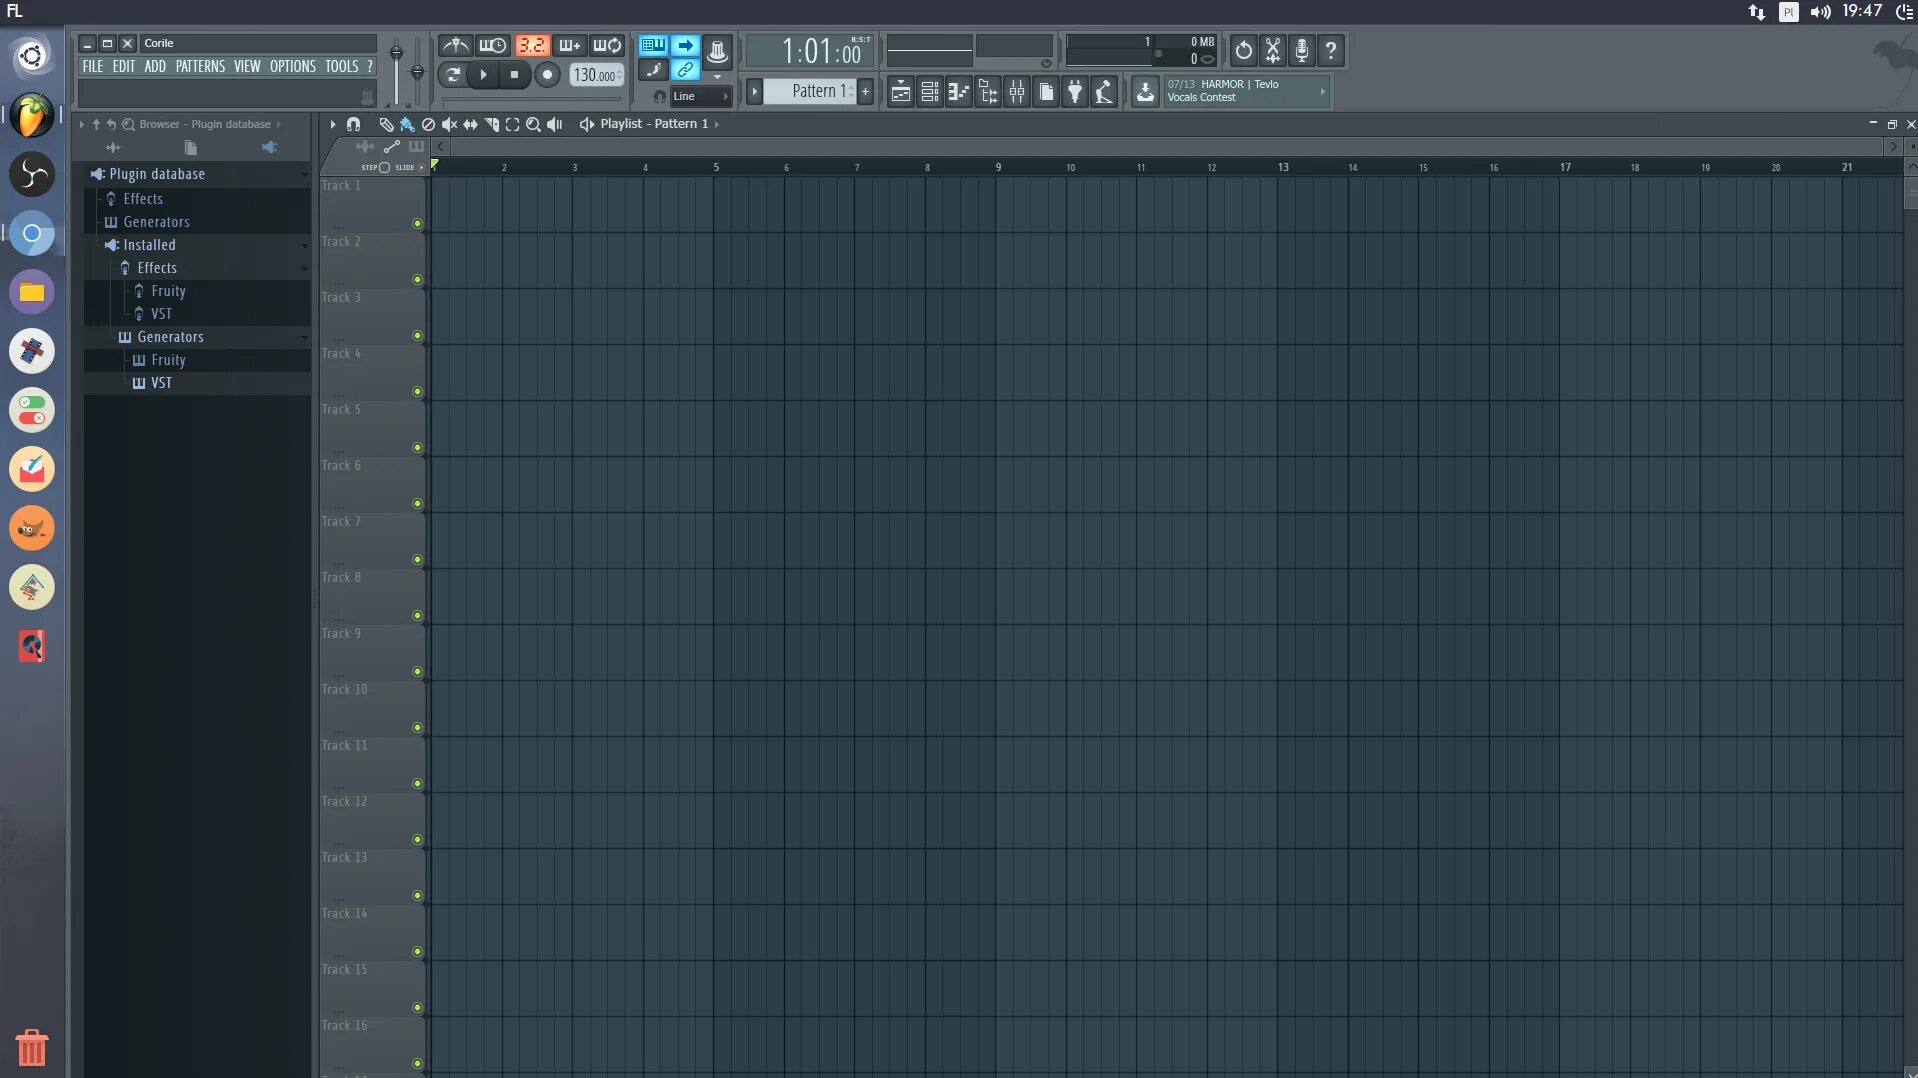1918x1078 pixels.
Task: Select the playlist Slip tool
Action: coord(470,124)
